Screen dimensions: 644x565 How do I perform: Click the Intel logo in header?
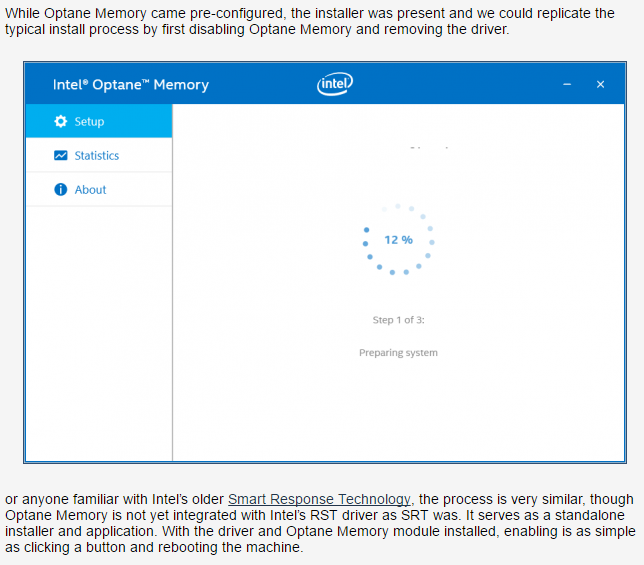point(335,84)
